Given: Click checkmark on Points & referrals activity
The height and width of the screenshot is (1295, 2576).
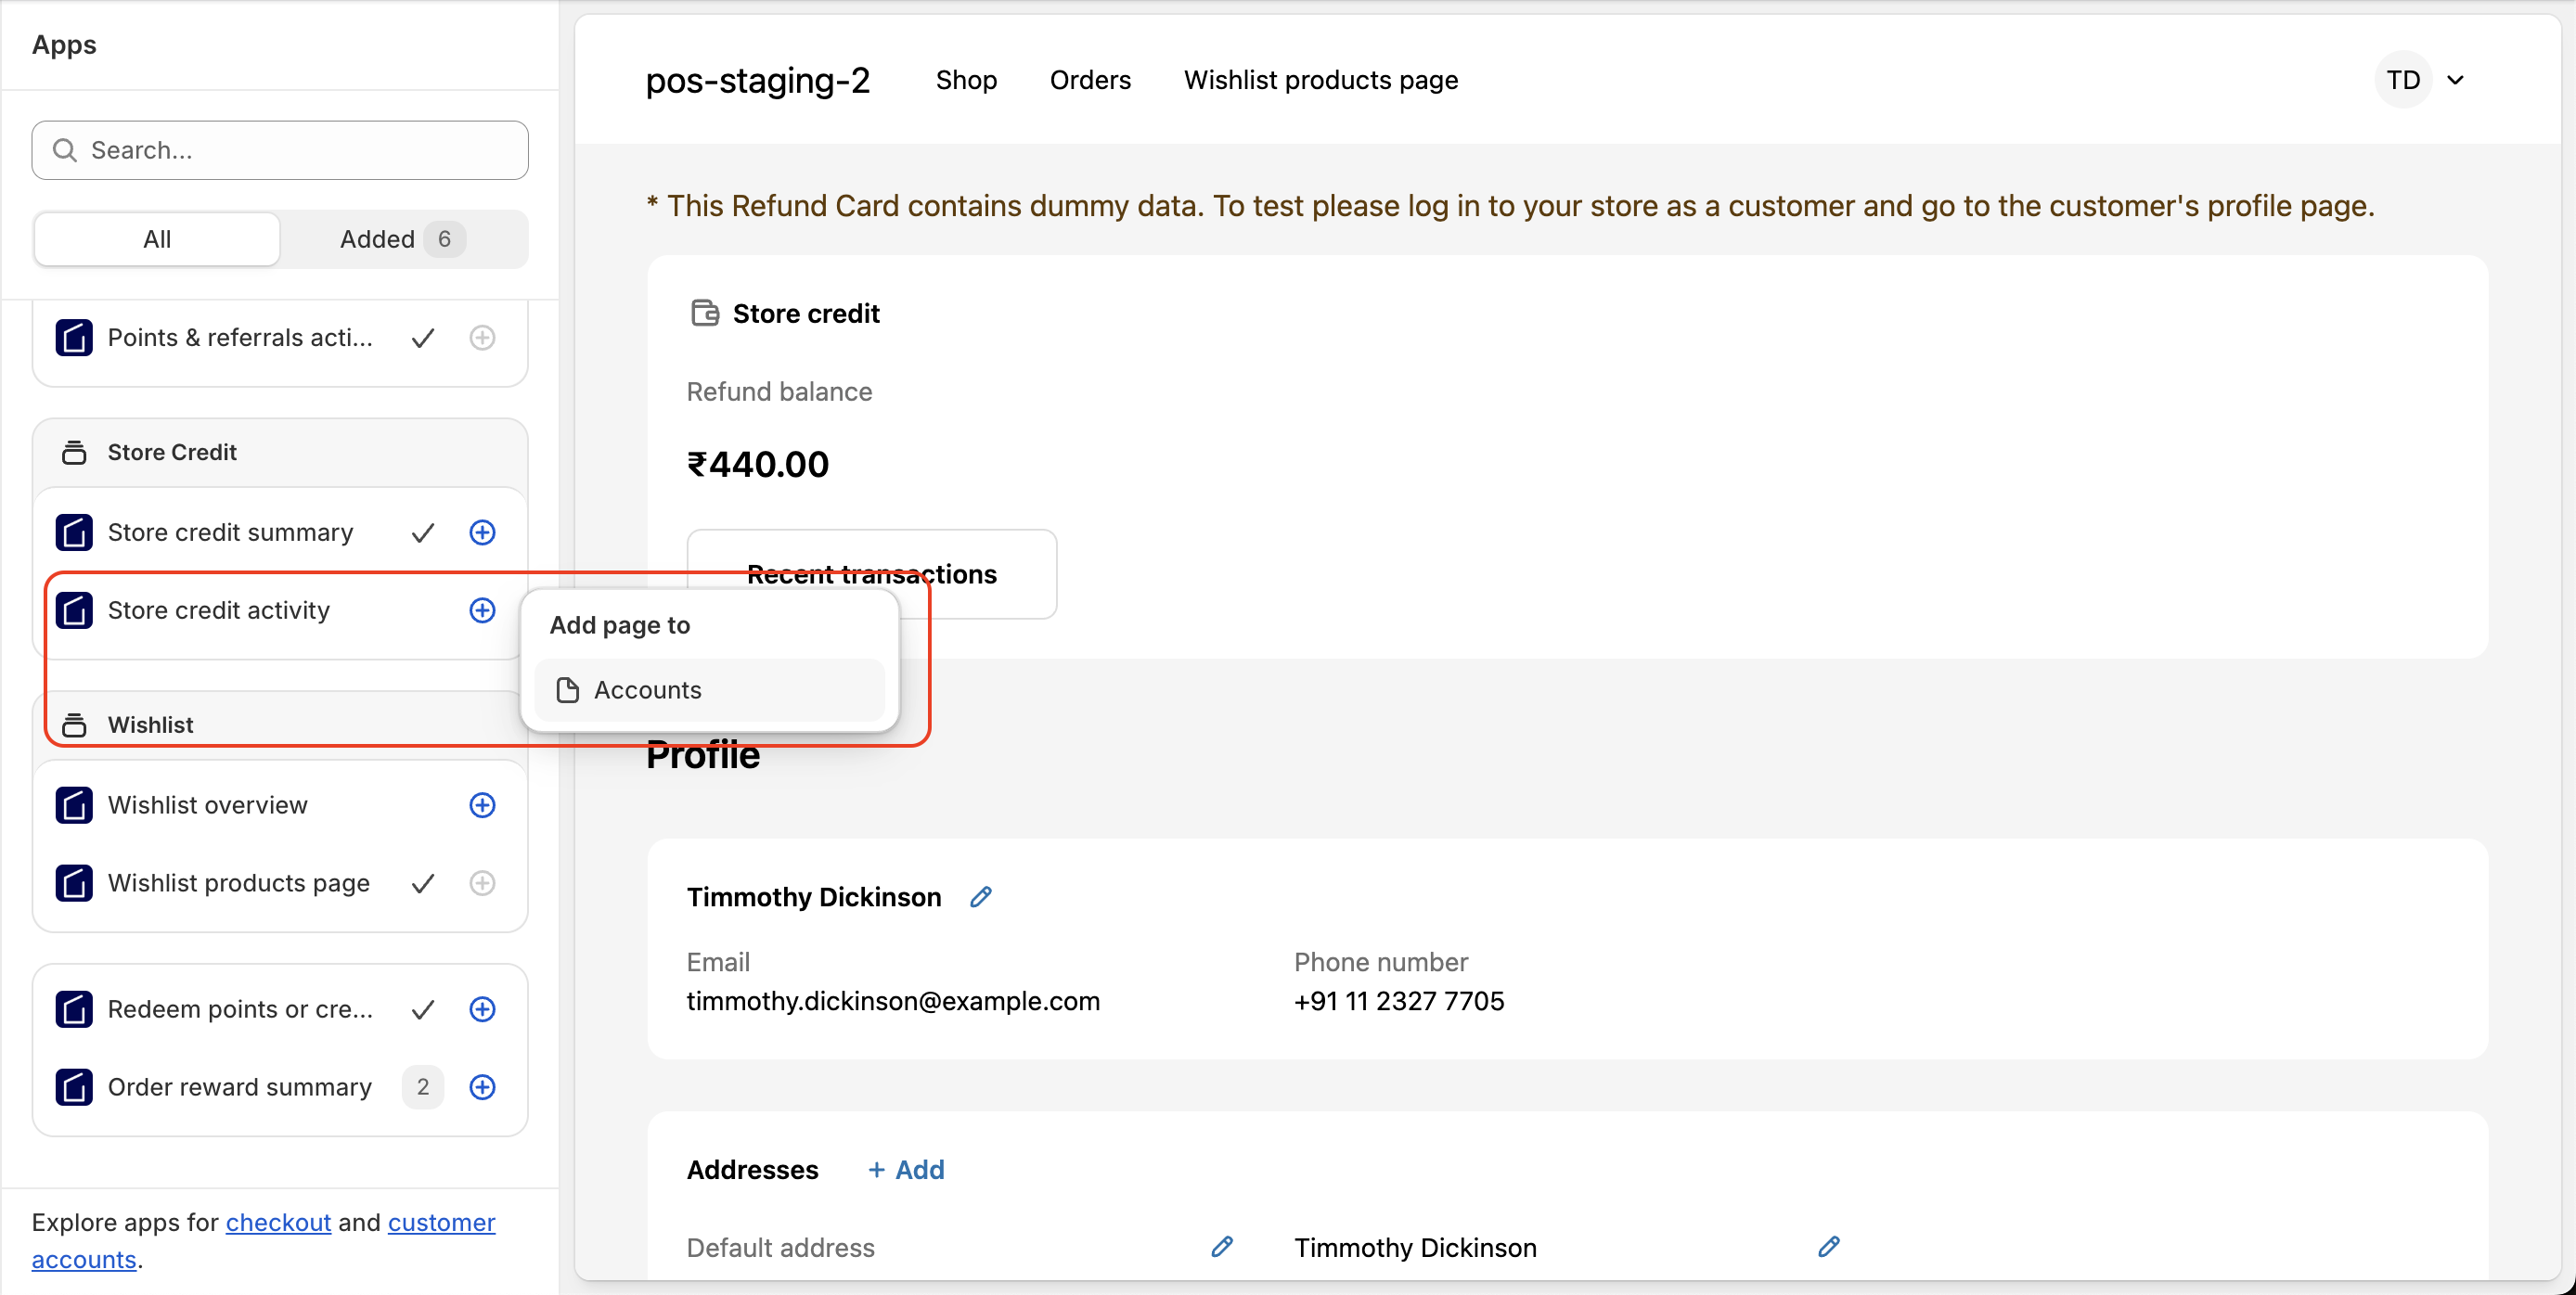Looking at the screenshot, I should [x=423, y=338].
